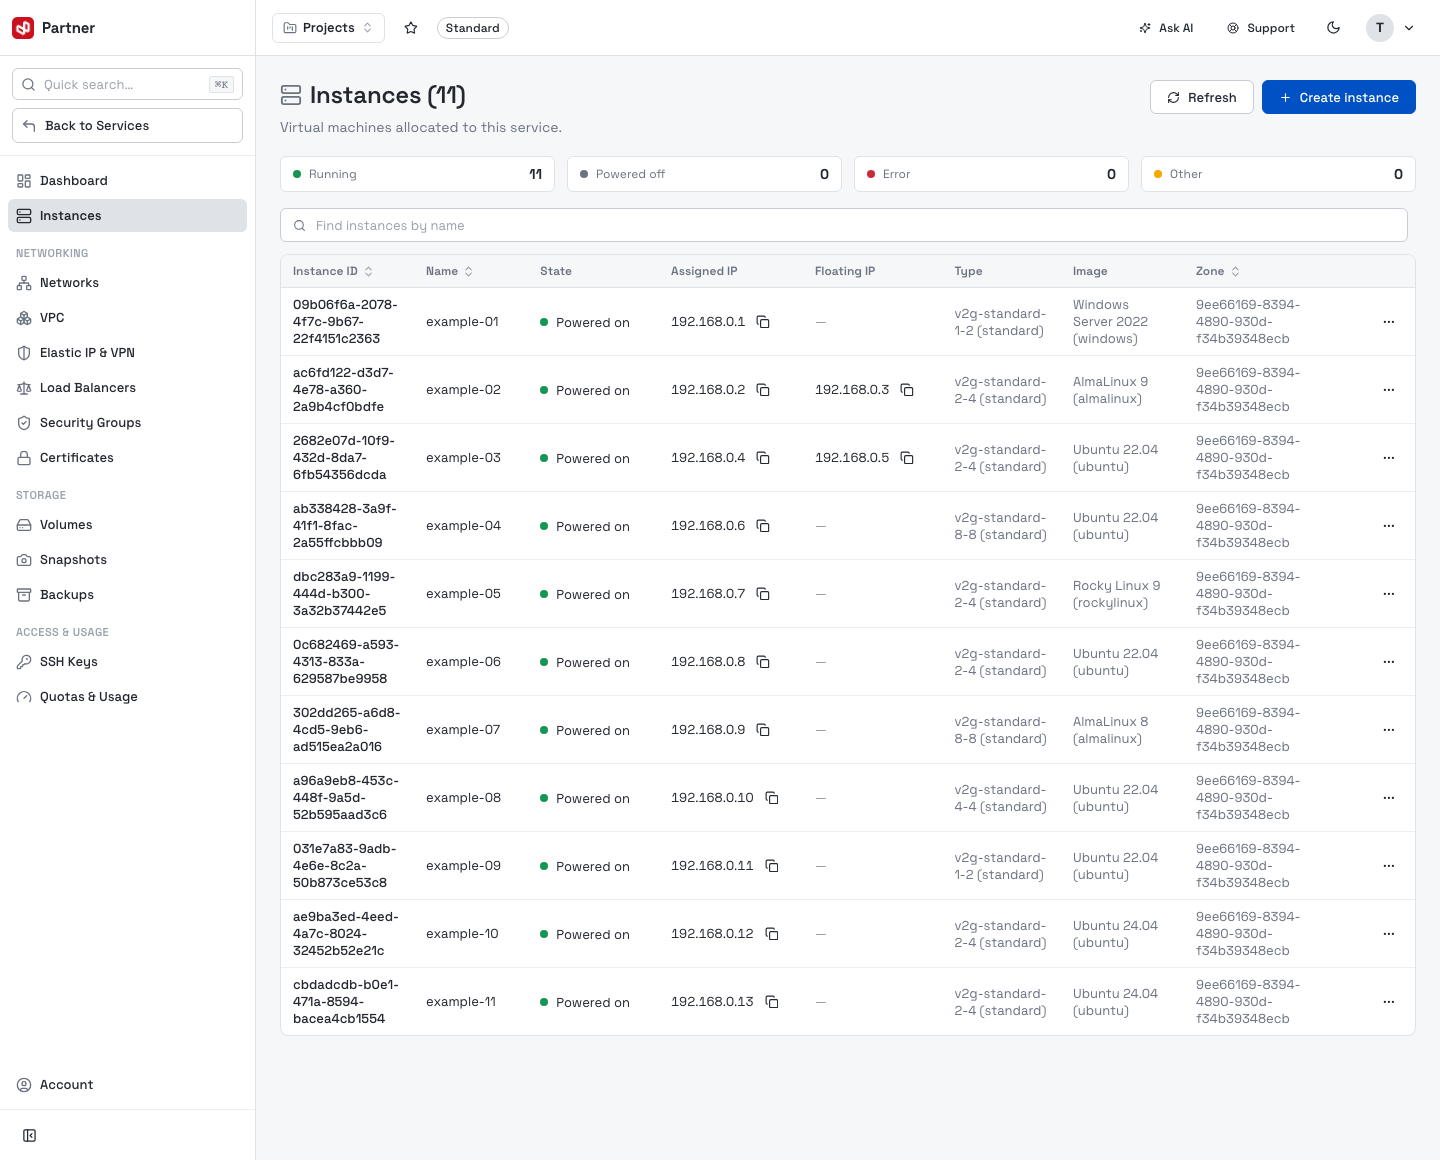1440x1160 pixels.
Task: Copy floating IP 192.168.0.3
Action: 907,390
